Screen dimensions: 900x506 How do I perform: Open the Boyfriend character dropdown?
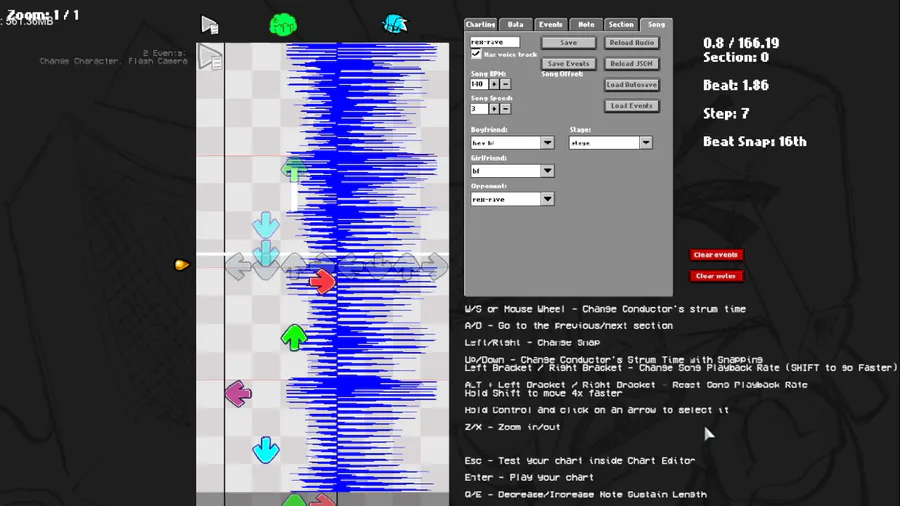(547, 142)
